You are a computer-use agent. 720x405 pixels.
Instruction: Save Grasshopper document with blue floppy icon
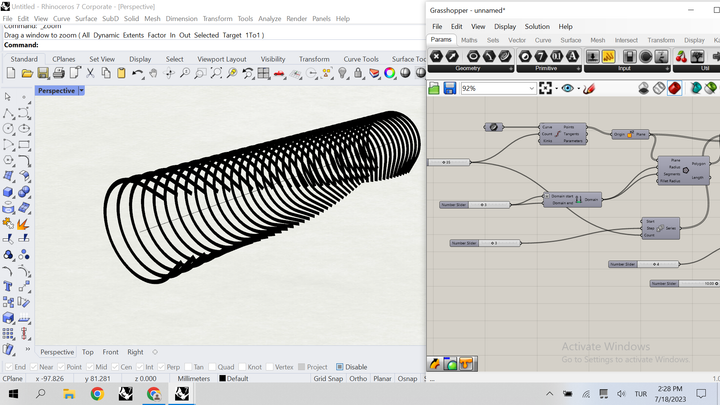pos(450,88)
